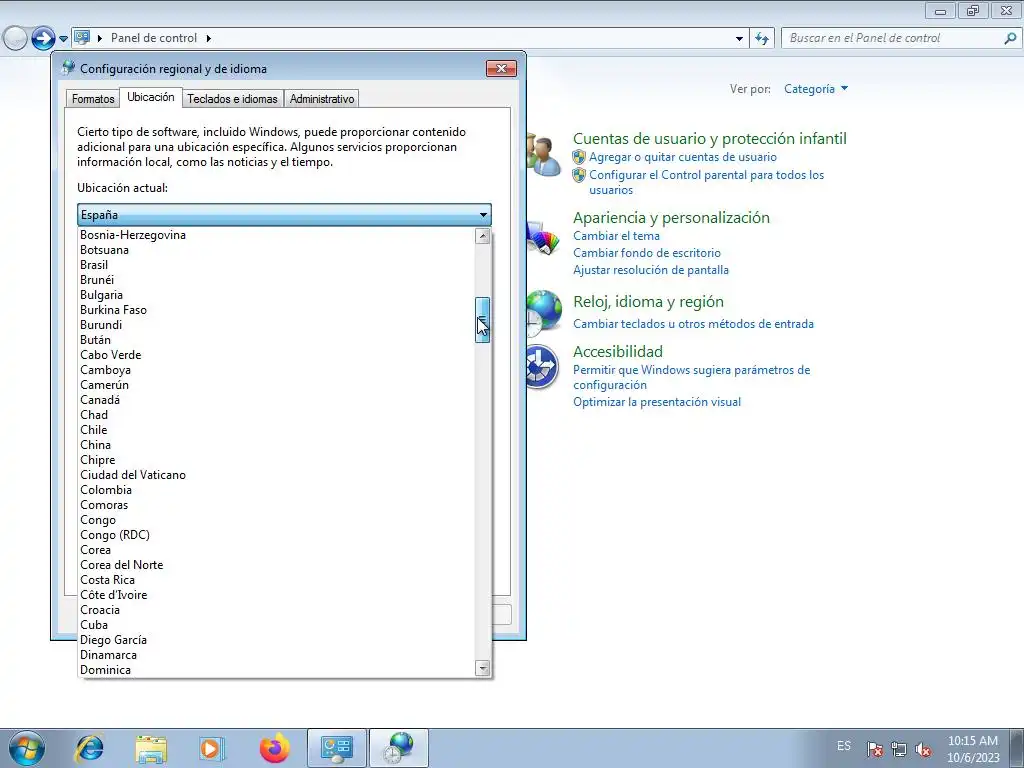This screenshot has height=768, width=1024.
Task: Choose Colombia from the list
Action: pos(276,490)
